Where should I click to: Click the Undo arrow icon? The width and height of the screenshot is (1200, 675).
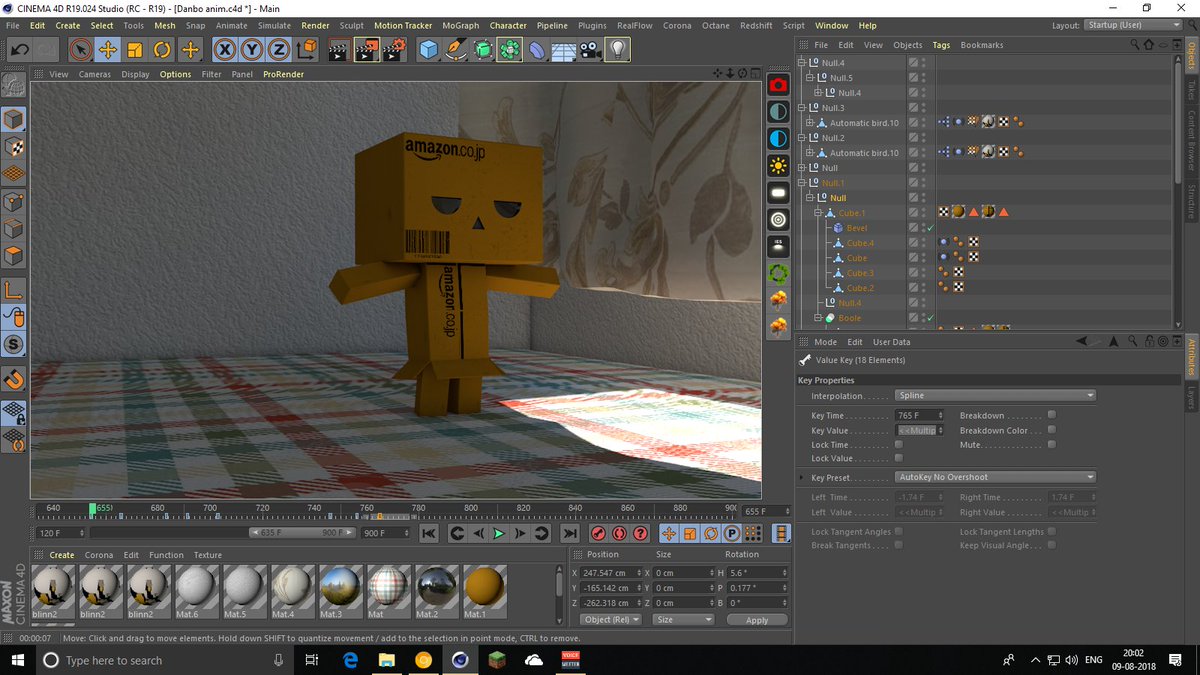19,49
